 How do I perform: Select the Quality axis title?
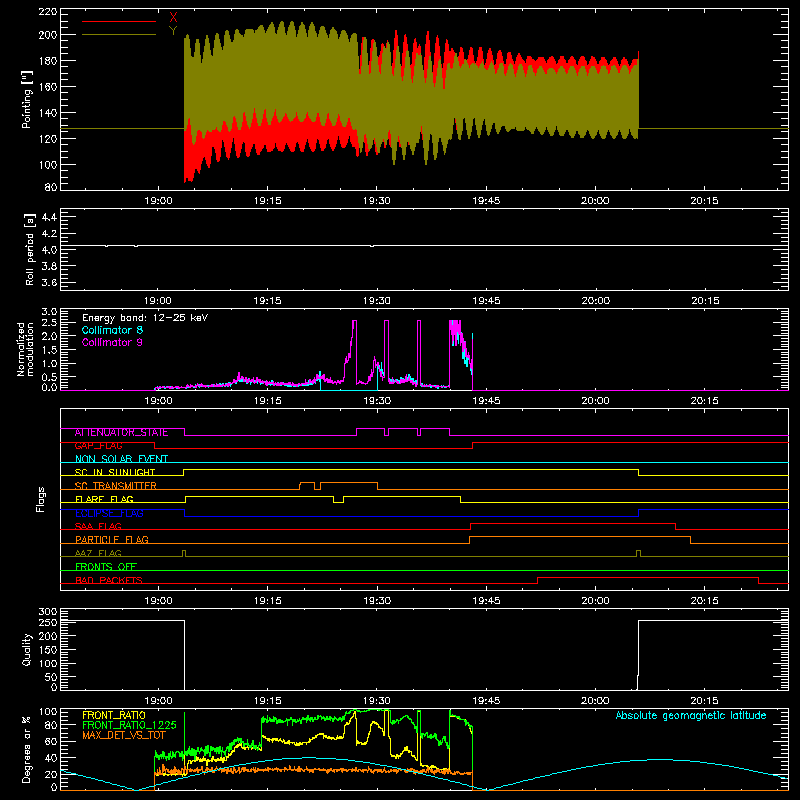tap(27, 649)
